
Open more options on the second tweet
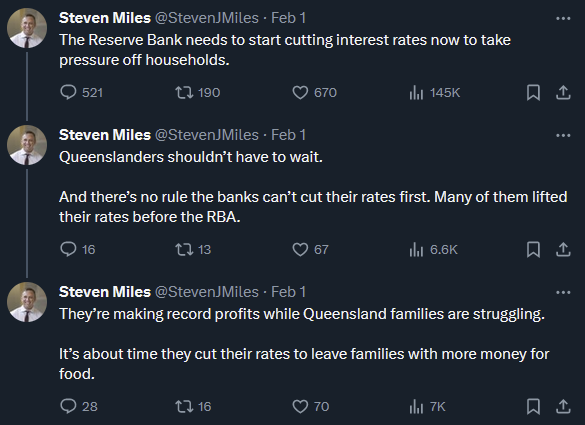tap(563, 135)
